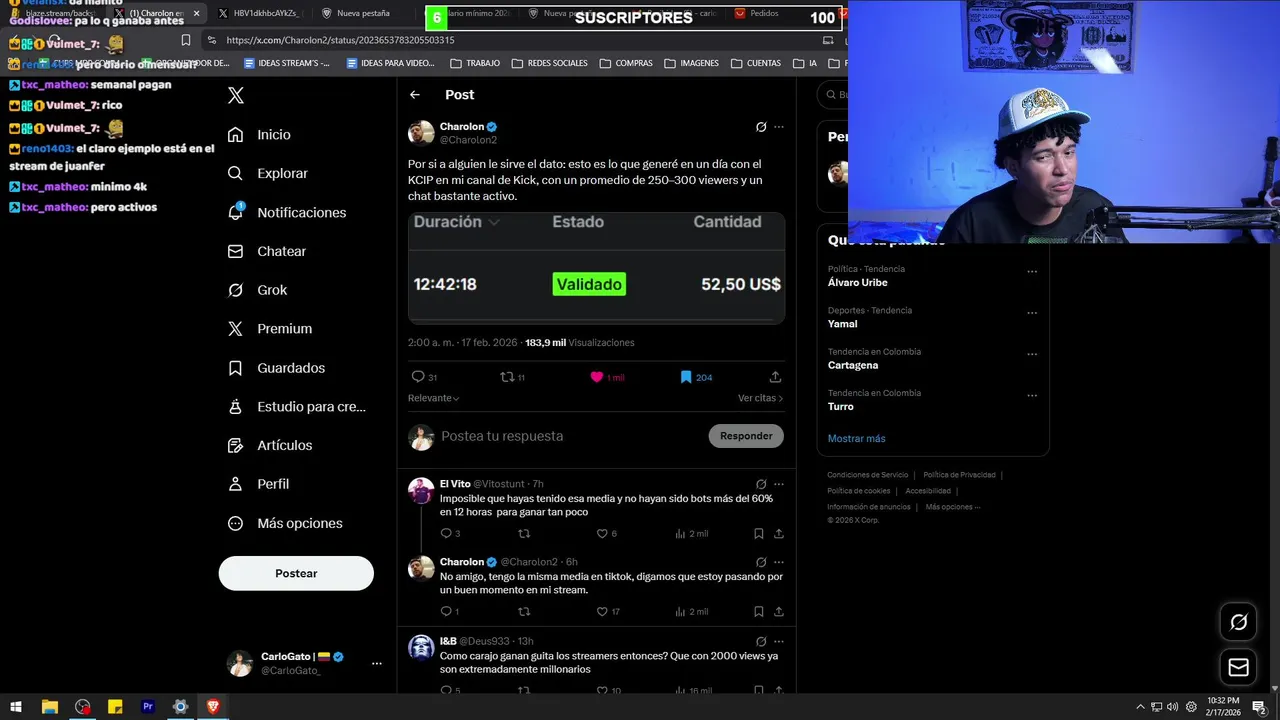1280x720 pixels.
Task: Click Mostrar más under trends
Action: pos(856,439)
